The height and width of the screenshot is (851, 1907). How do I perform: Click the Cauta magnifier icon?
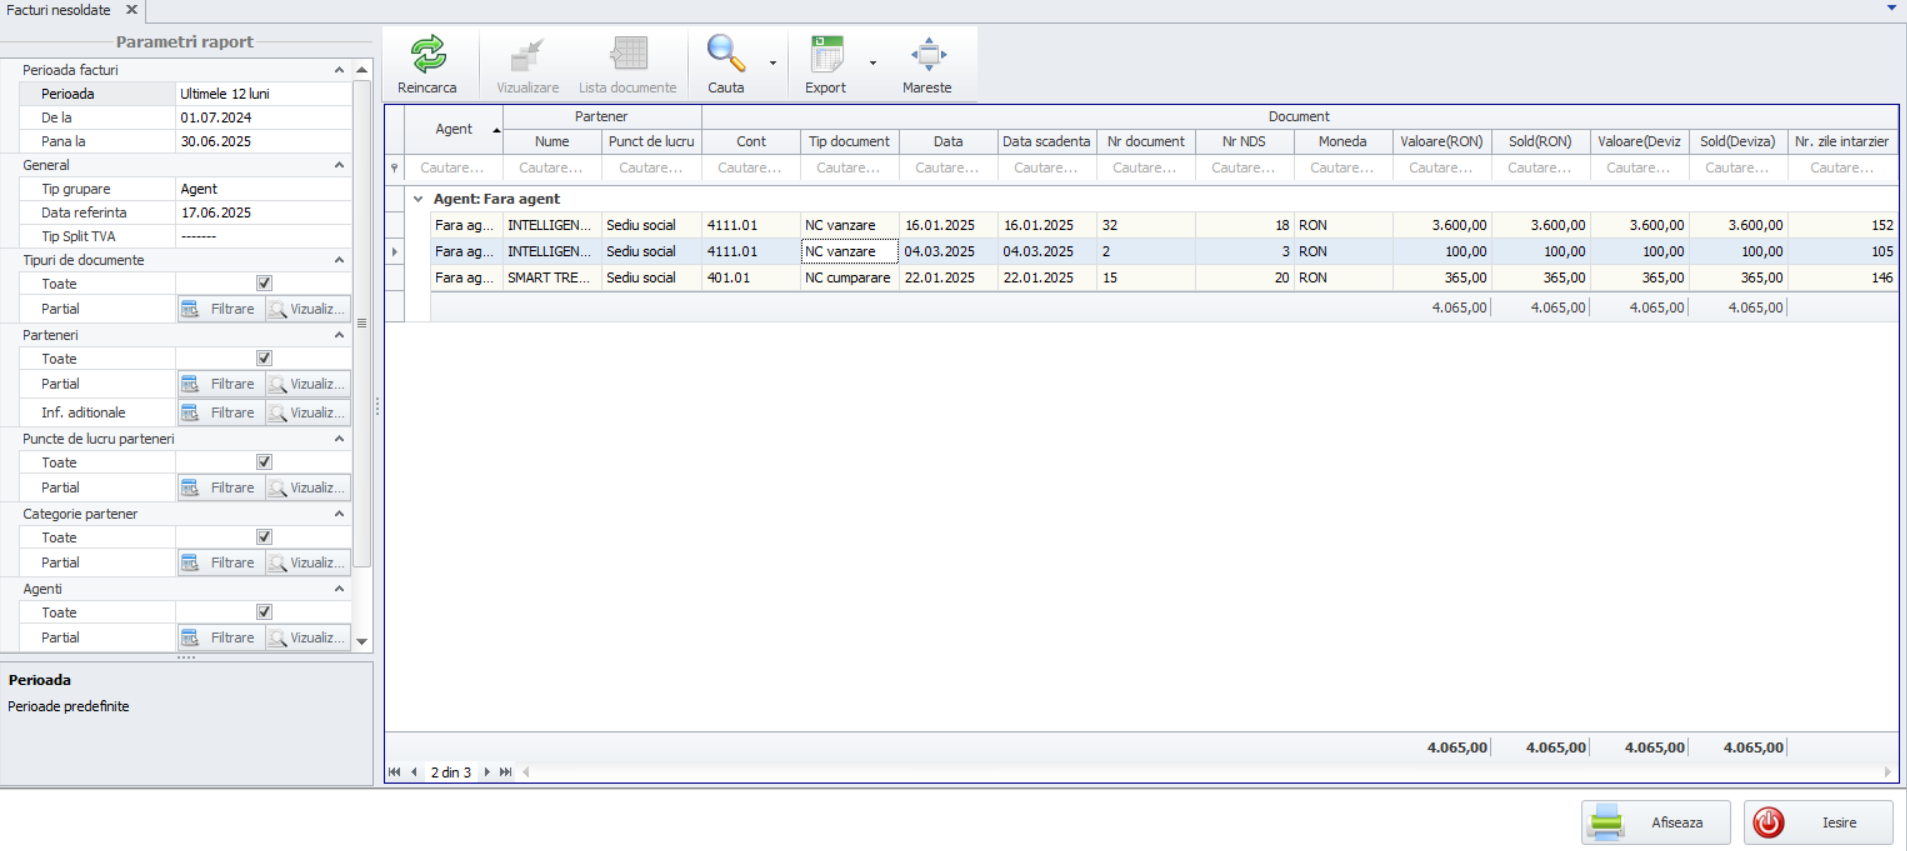(x=725, y=55)
